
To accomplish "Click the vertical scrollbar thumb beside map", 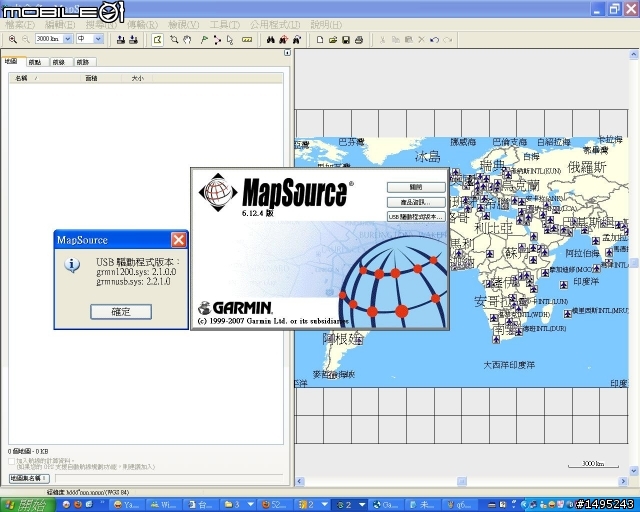I will click(633, 263).
